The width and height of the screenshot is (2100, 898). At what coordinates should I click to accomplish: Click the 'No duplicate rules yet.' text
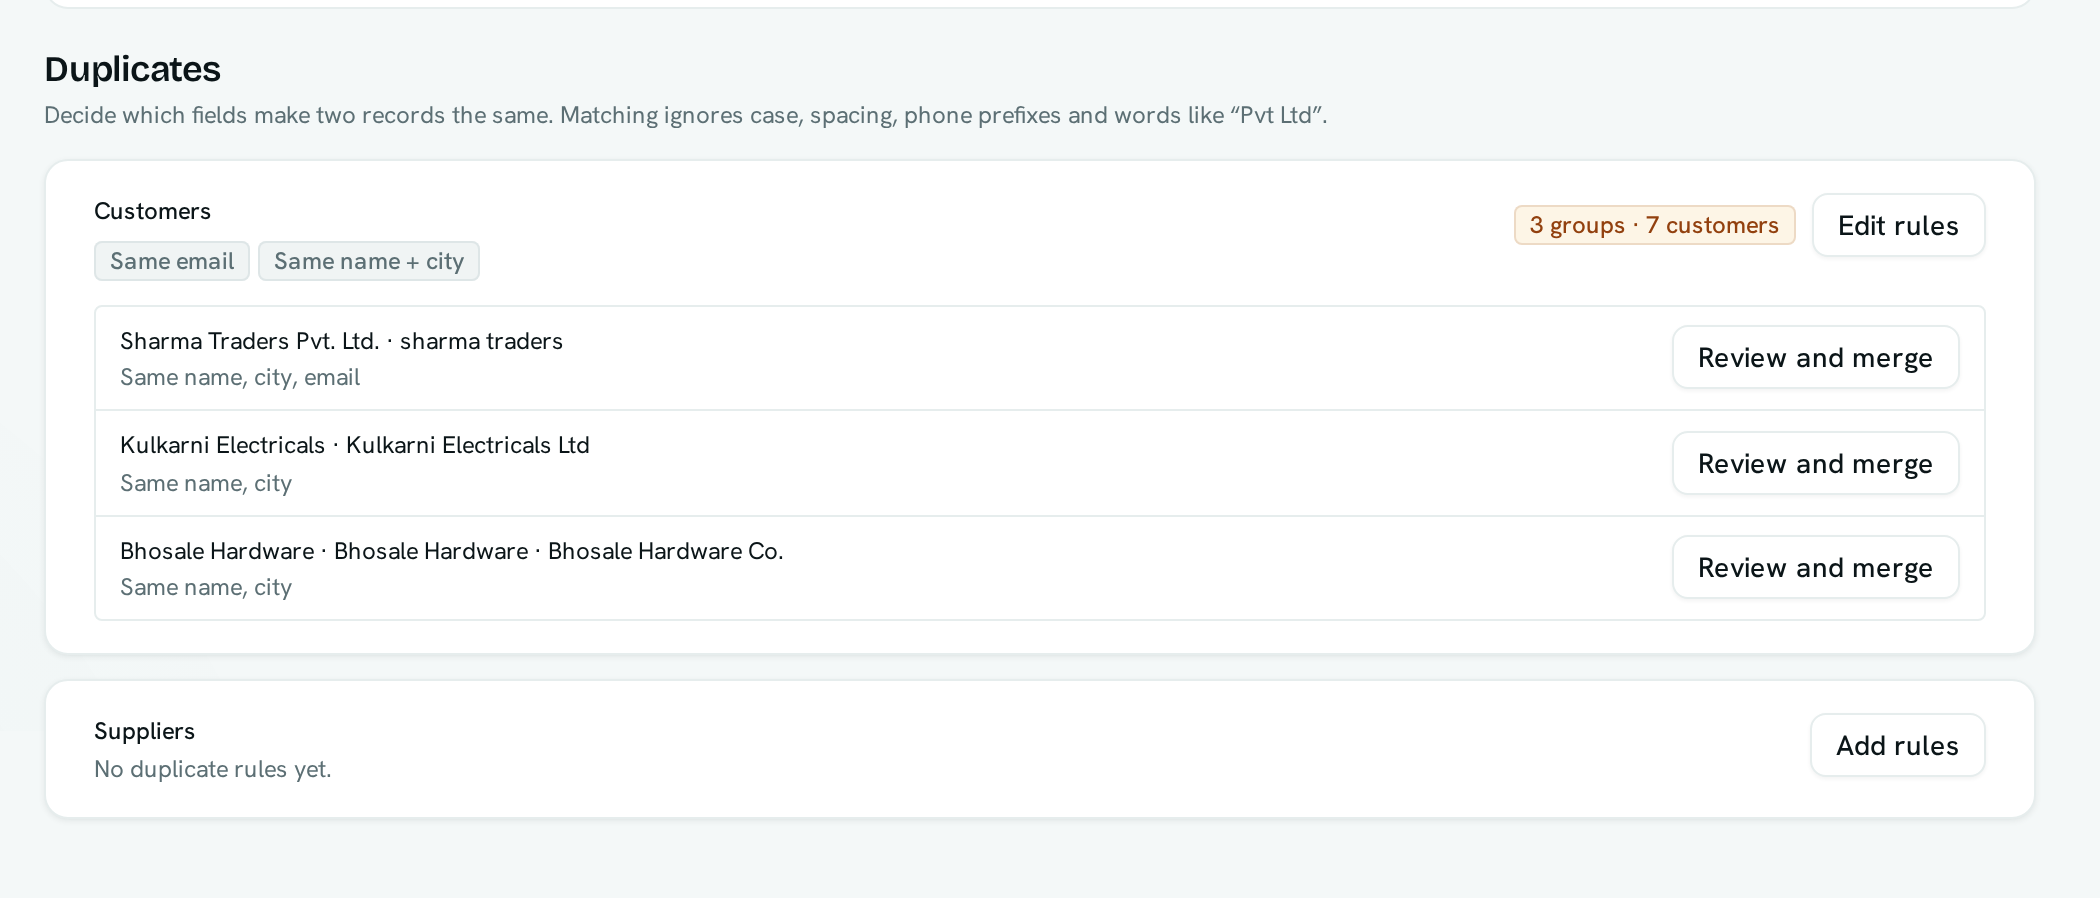[213, 769]
